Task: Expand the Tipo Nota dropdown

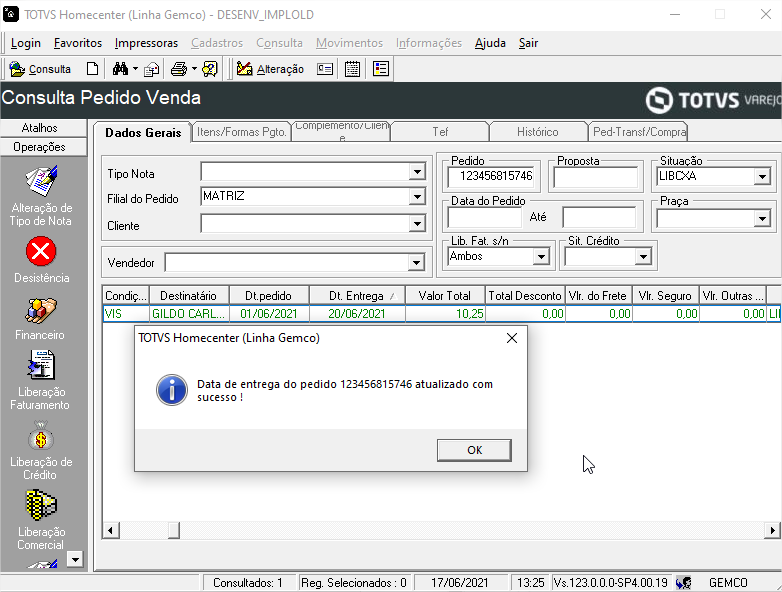Action: [x=416, y=172]
